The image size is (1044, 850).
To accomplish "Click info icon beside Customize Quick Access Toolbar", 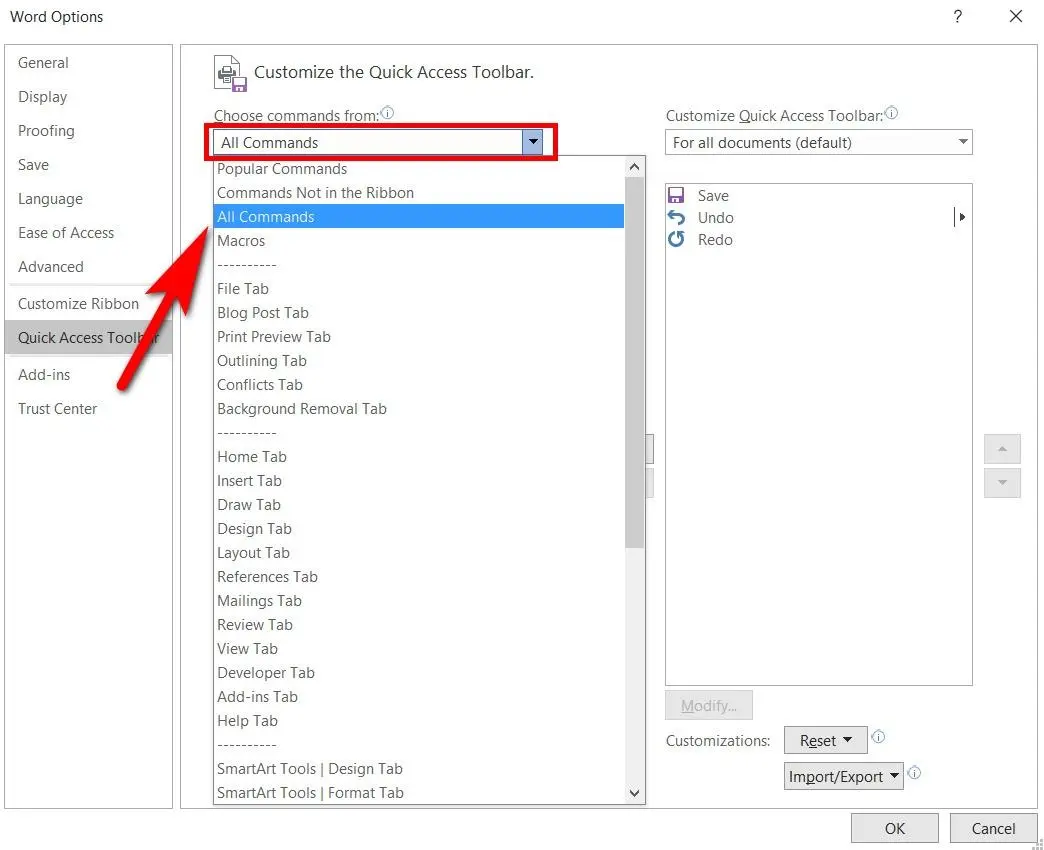I will pyautogui.click(x=892, y=113).
